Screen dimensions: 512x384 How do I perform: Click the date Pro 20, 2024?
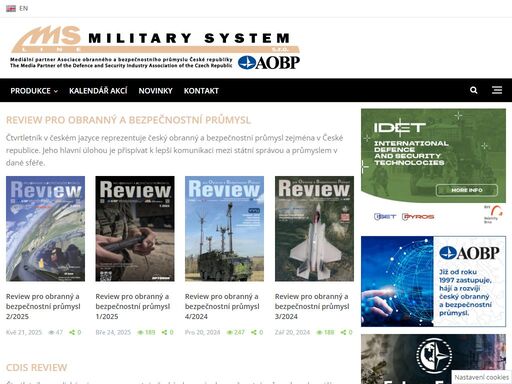[202, 332]
